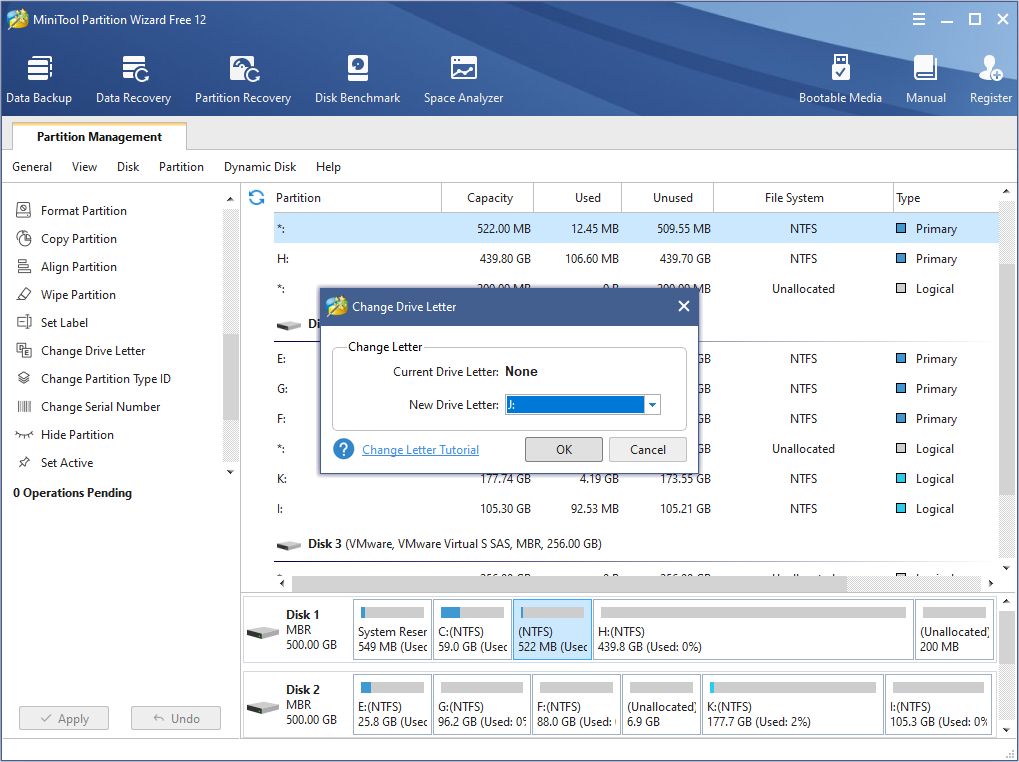This screenshot has height=762, width=1019.
Task: Open the Change Letter Tutorial link
Action: click(420, 450)
